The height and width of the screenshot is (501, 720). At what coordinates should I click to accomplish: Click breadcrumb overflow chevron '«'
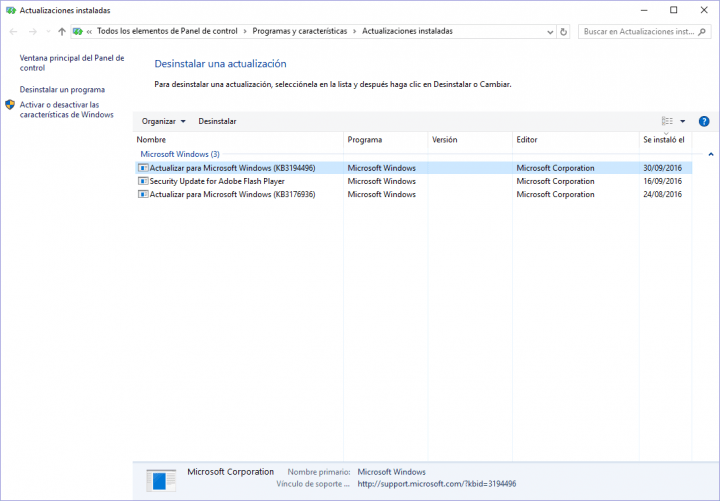coord(89,32)
